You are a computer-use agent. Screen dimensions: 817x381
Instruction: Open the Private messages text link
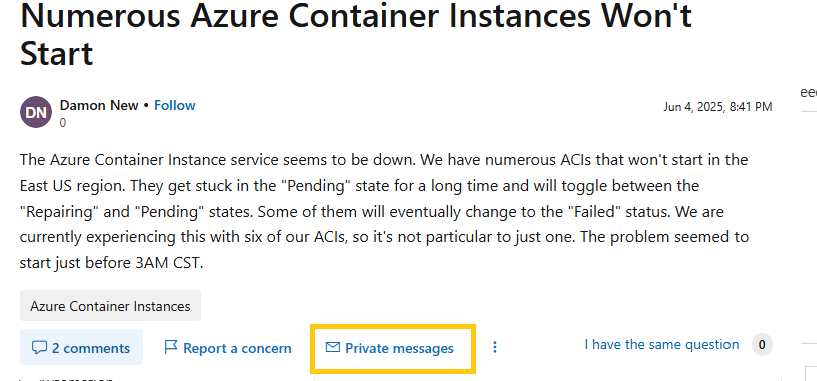pos(399,348)
